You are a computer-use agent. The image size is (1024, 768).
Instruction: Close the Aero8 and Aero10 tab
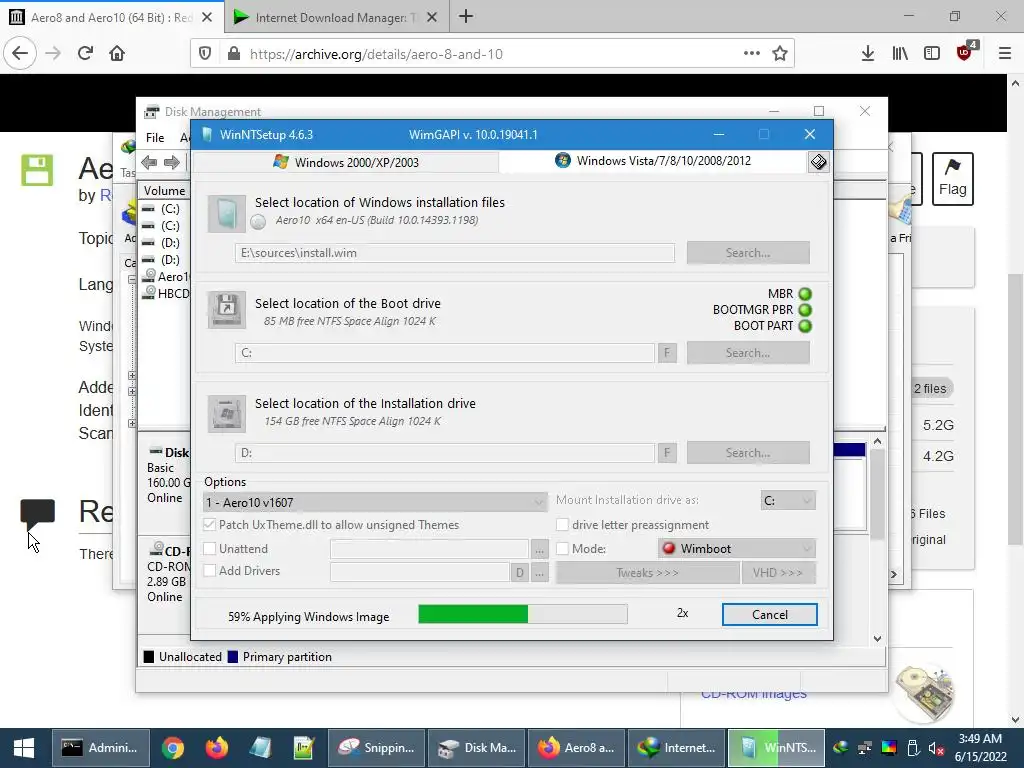(207, 18)
